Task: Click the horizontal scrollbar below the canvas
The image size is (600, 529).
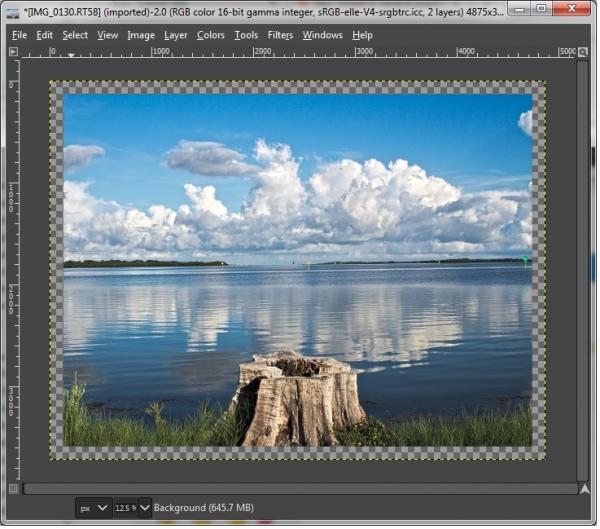Action: point(302,491)
